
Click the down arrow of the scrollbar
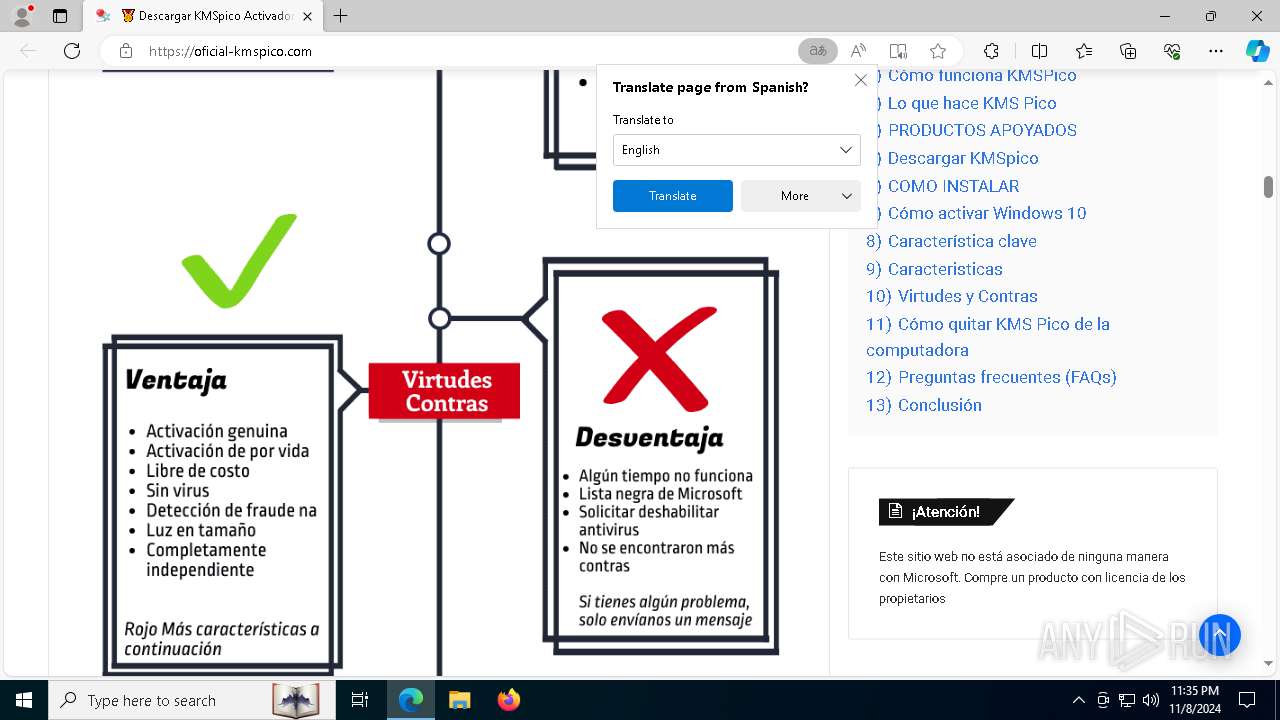[x=1268, y=663]
